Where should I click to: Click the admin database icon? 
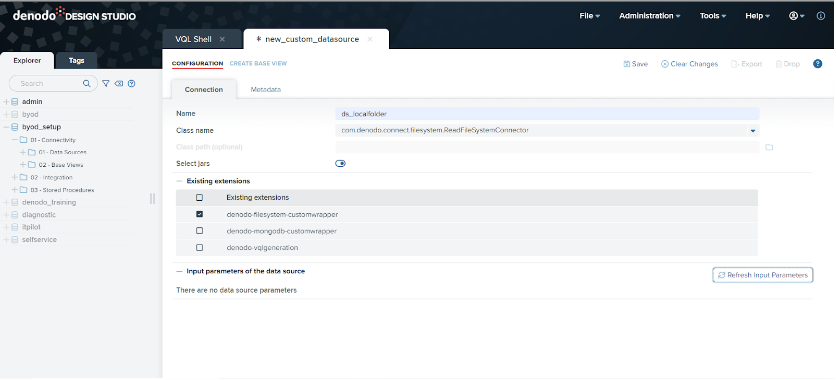pos(15,102)
